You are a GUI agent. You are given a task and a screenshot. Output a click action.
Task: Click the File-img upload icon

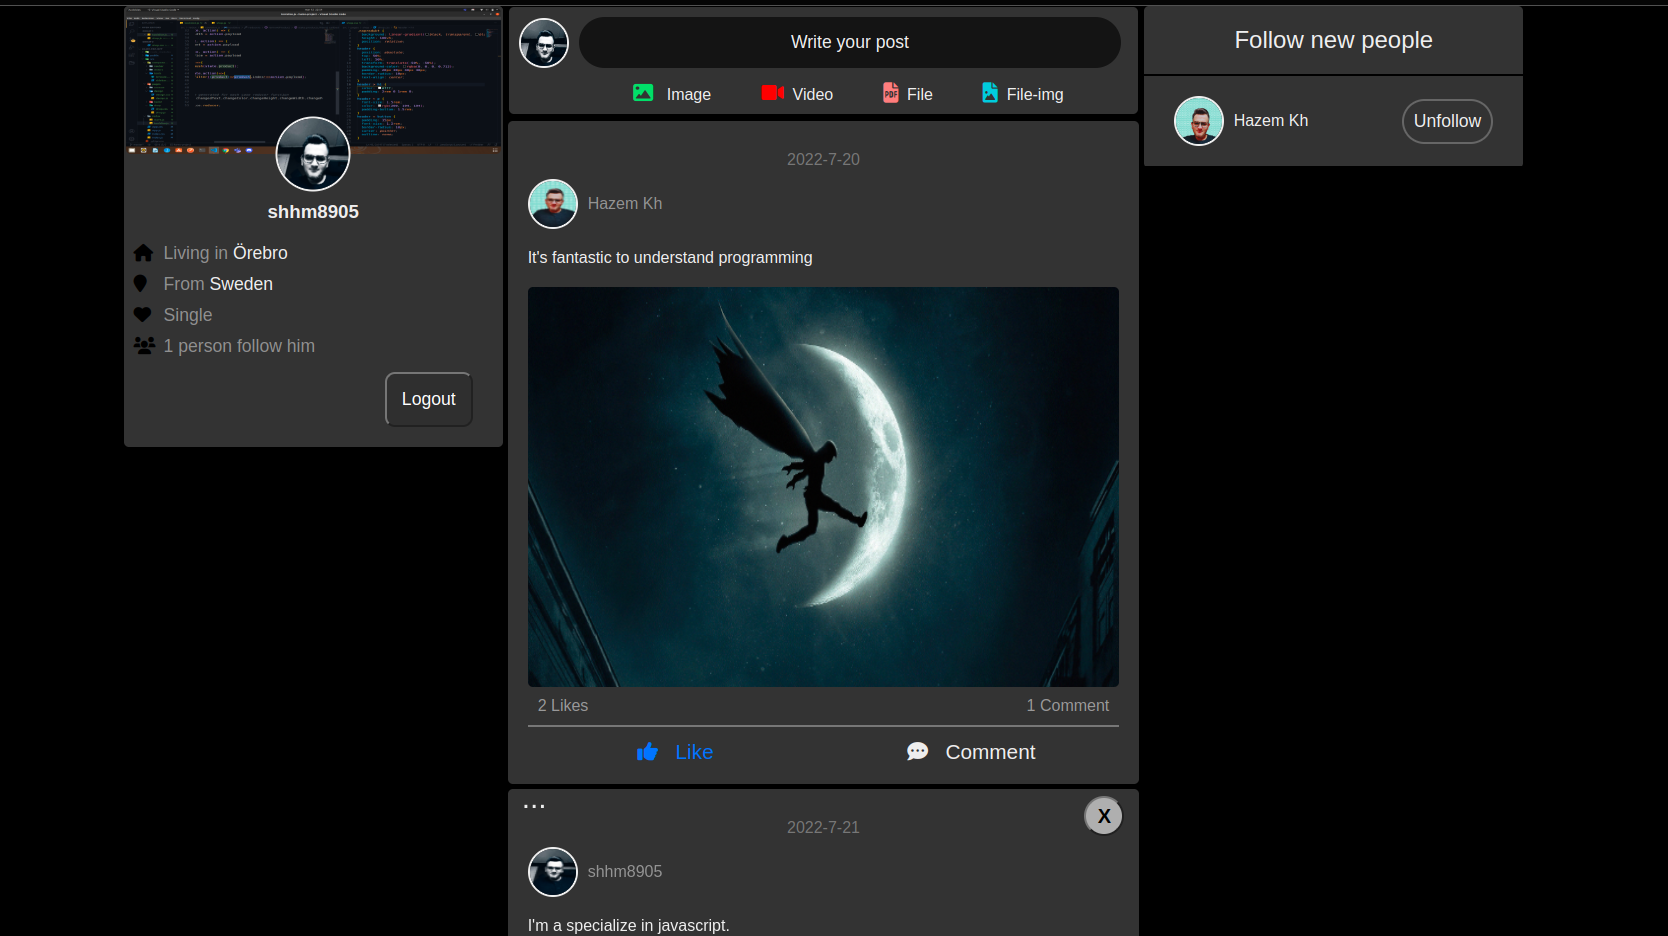click(x=989, y=93)
